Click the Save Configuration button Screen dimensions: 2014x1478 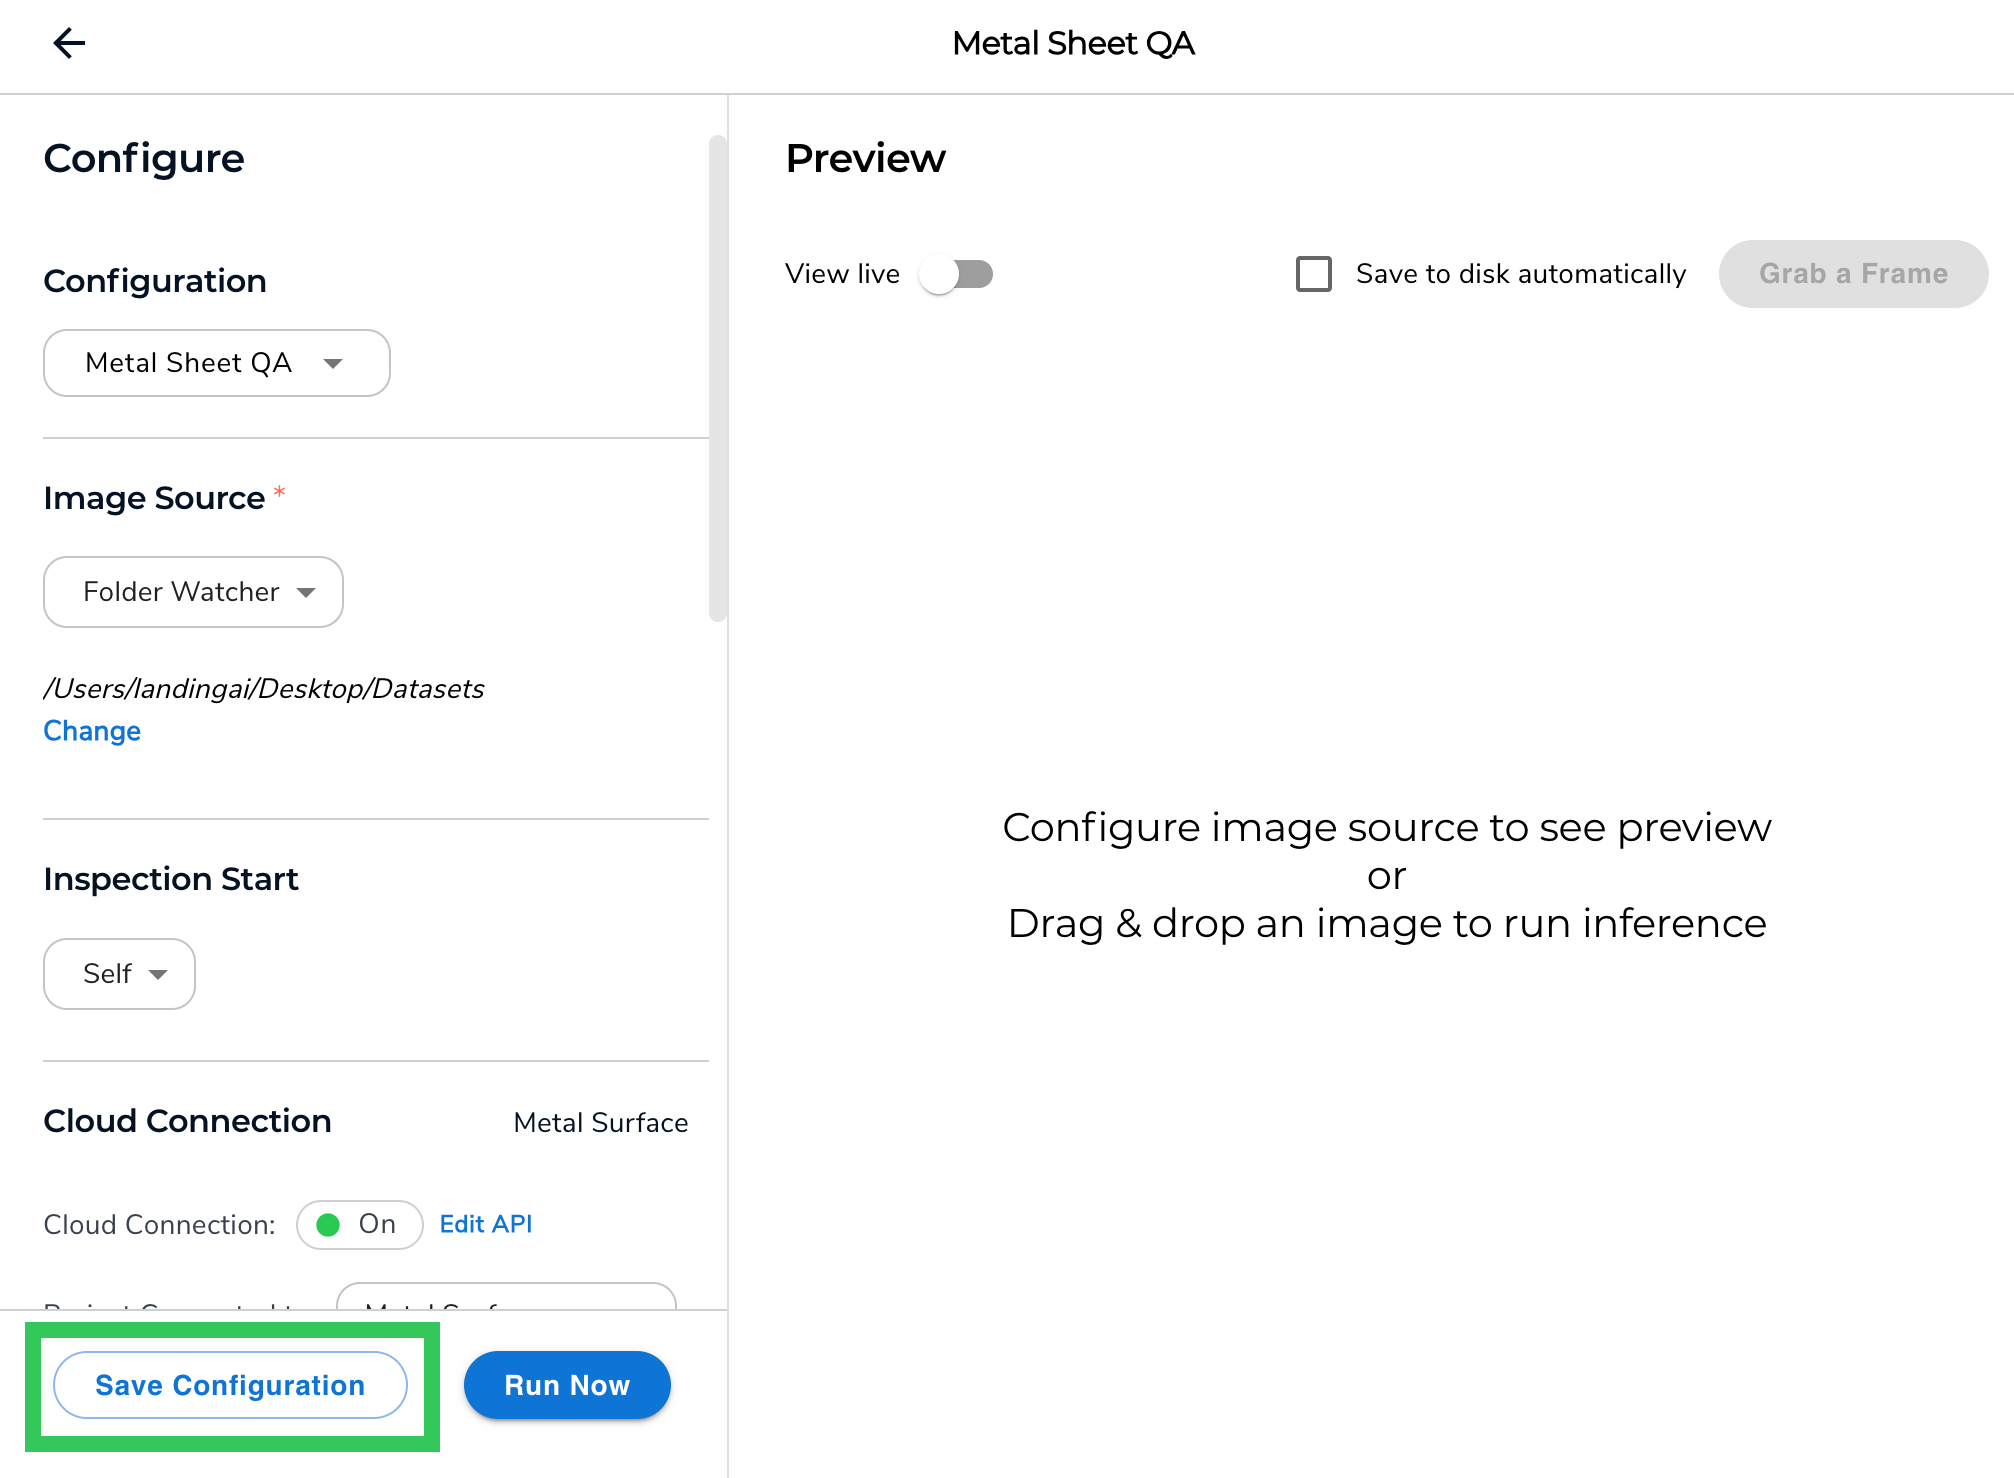pos(230,1385)
